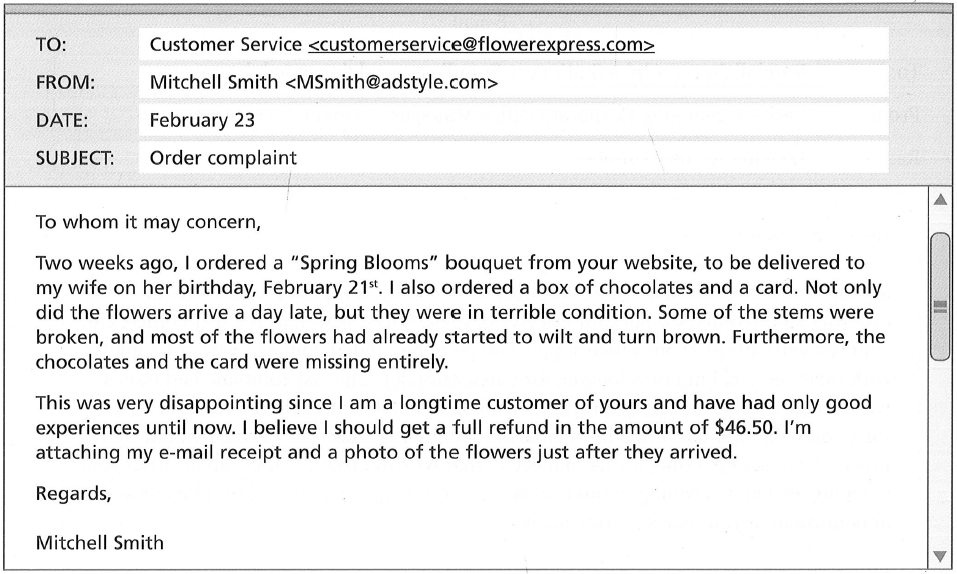957x574 pixels.
Task: Click the vertical scrollbar thumb
Action: [941, 297]
